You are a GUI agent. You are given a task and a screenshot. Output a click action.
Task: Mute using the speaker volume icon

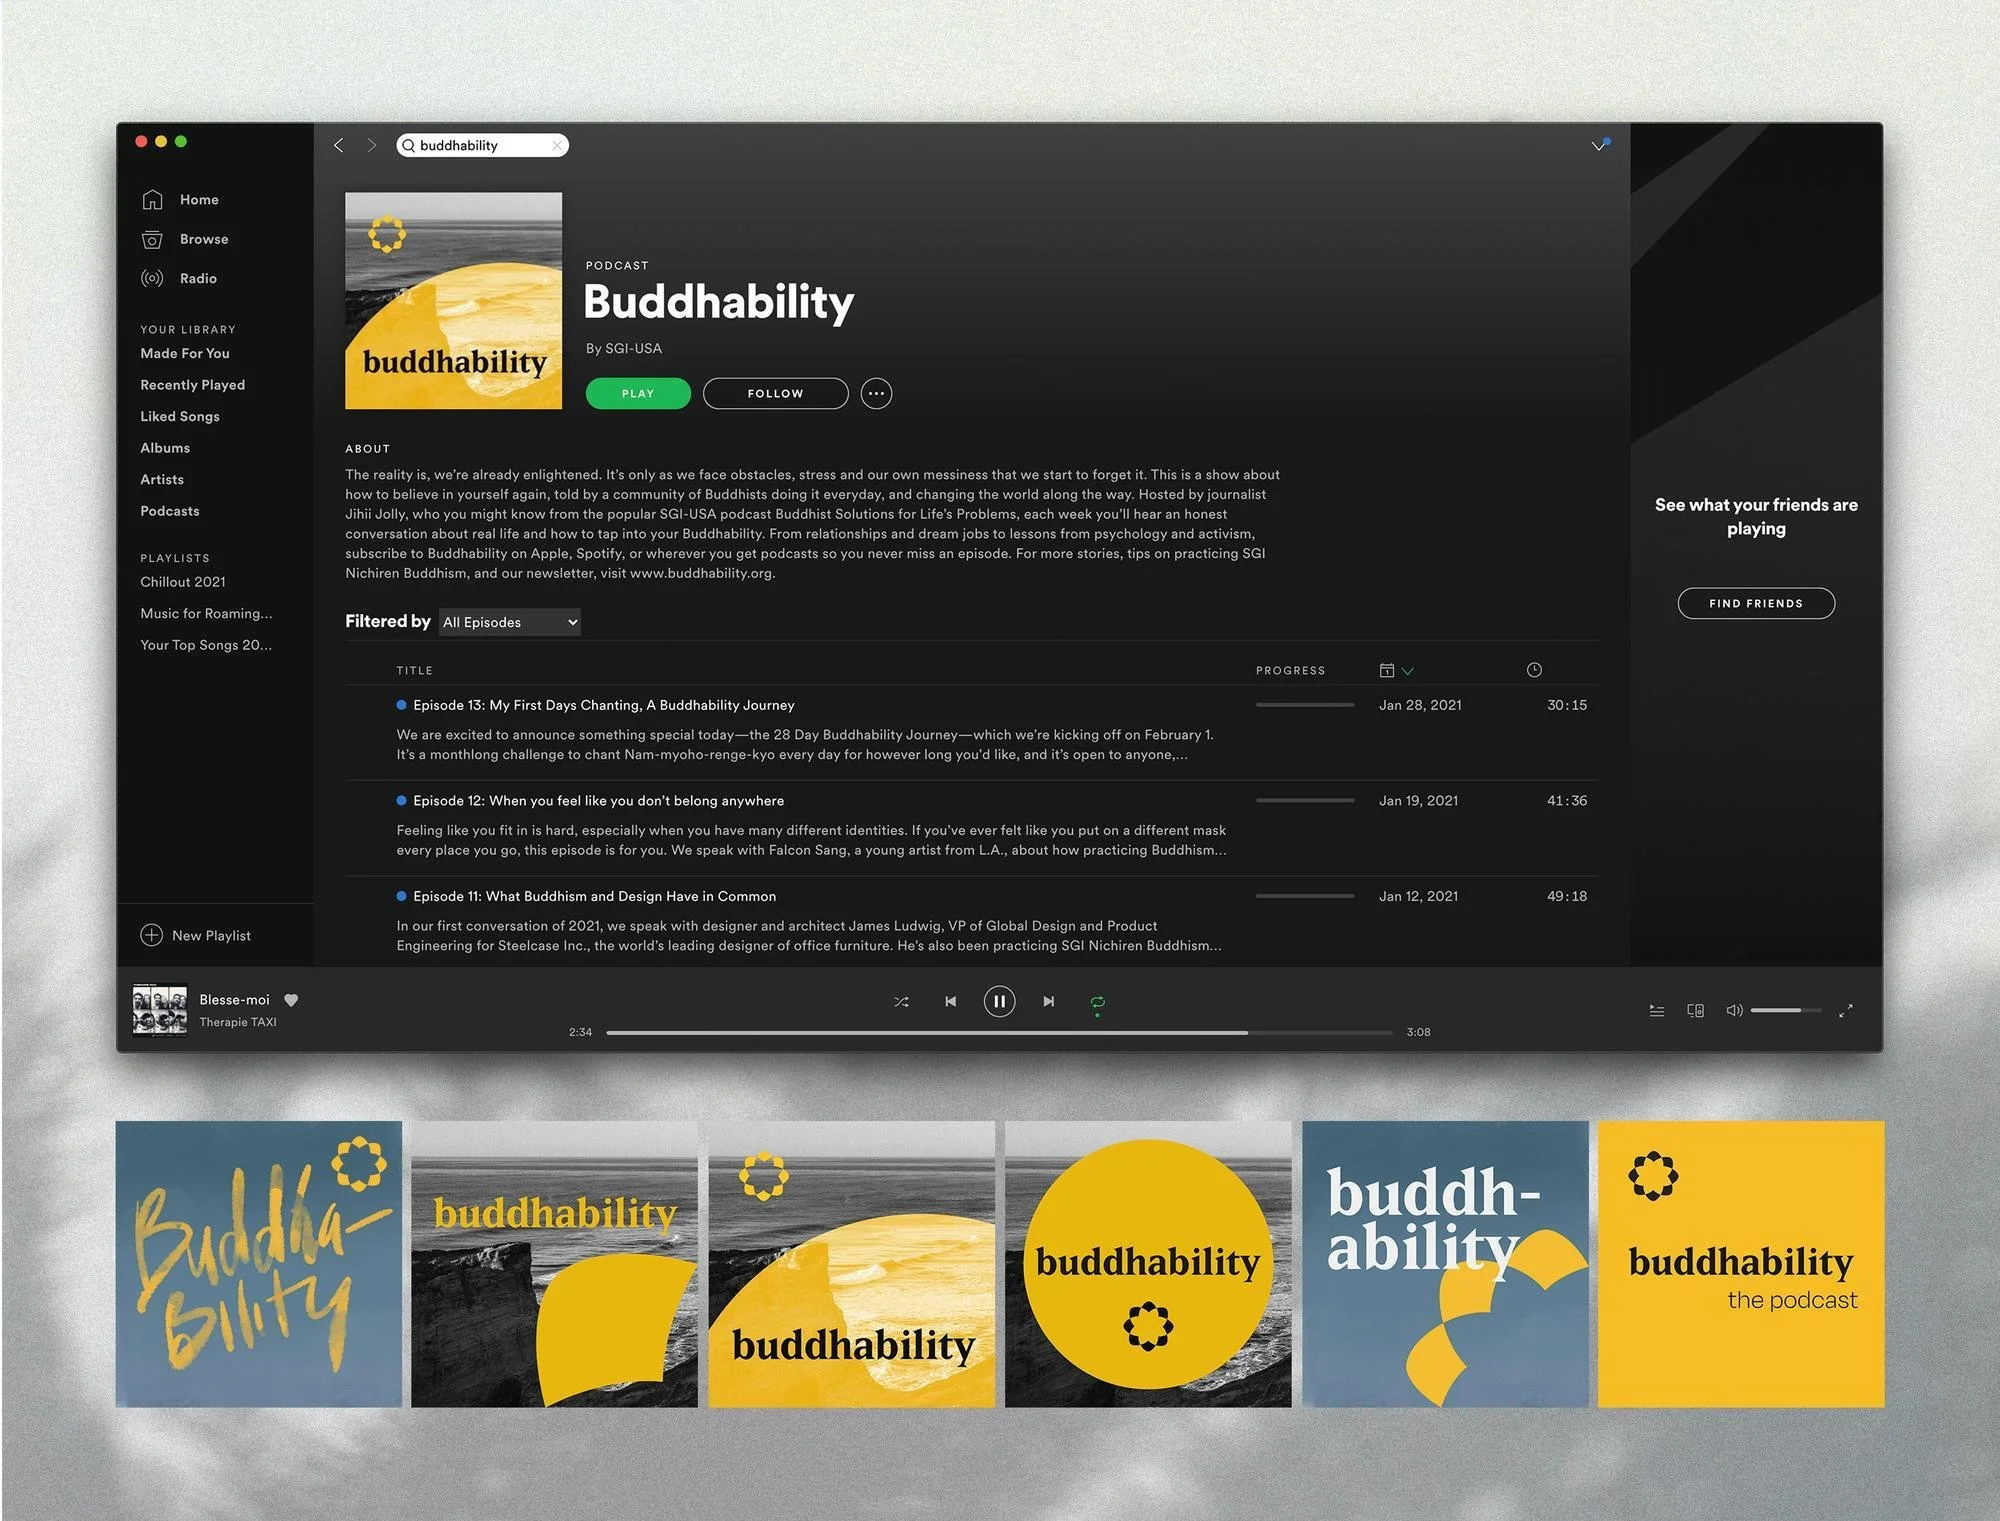coord(1733,1010)
